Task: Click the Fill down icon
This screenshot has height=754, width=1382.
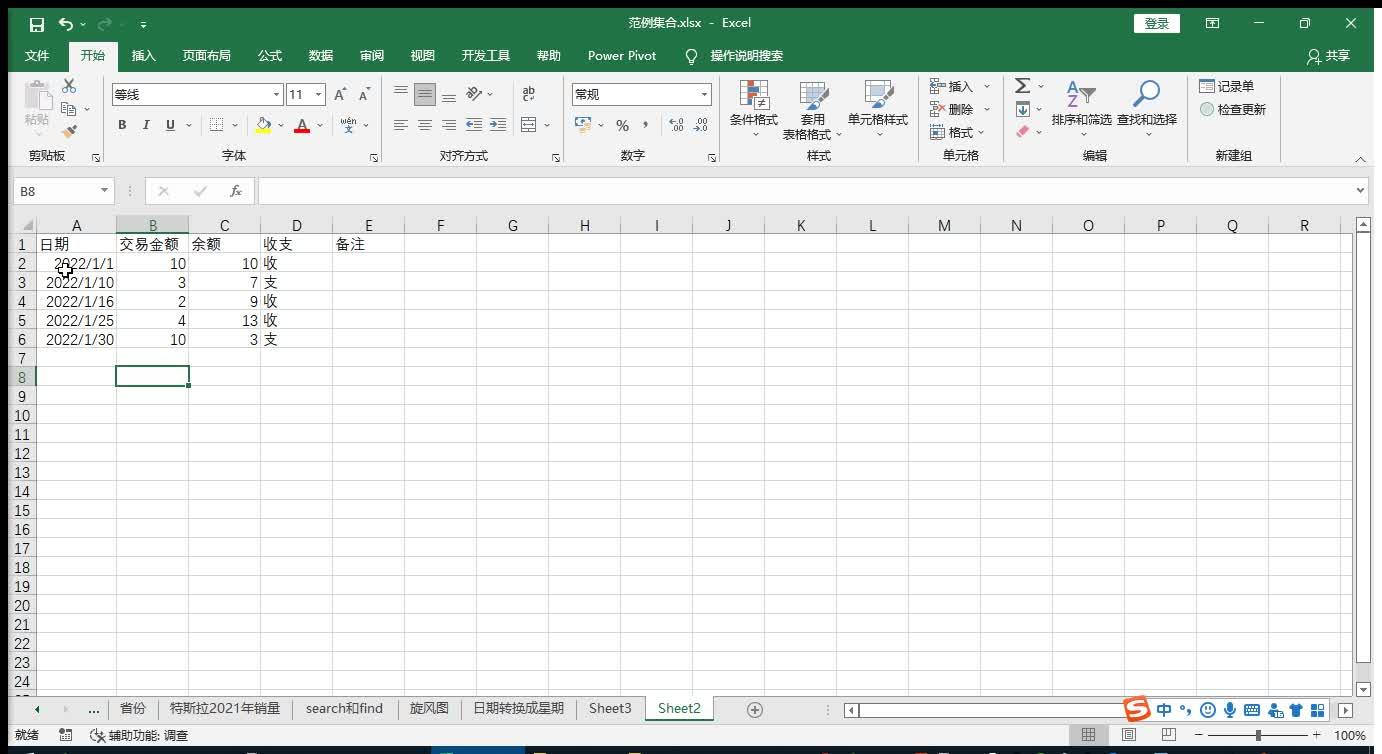Action: point(1022,109)
